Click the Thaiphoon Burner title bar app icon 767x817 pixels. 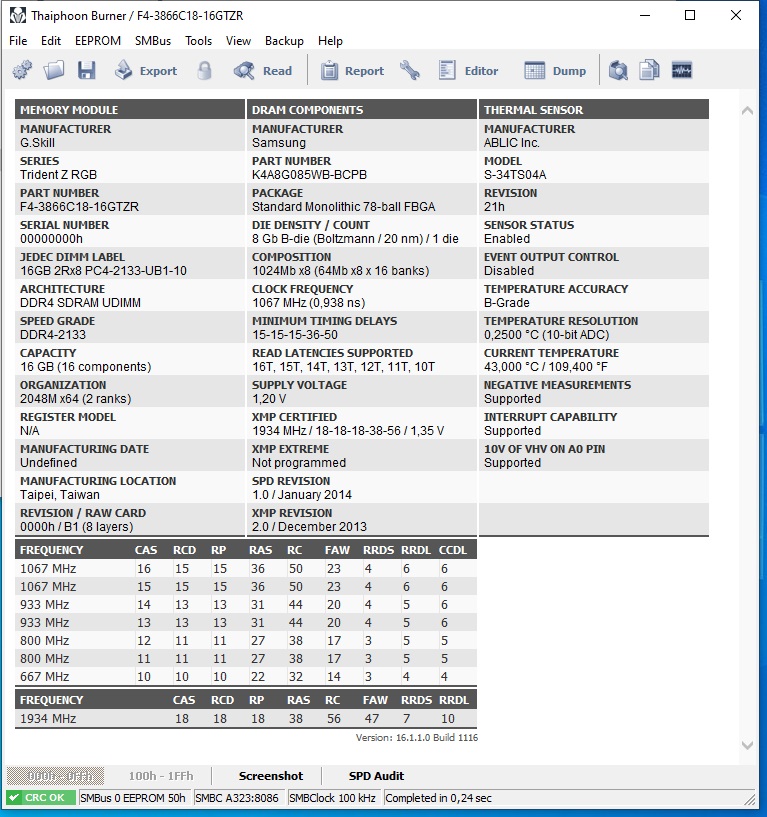[x=18, y=16]
